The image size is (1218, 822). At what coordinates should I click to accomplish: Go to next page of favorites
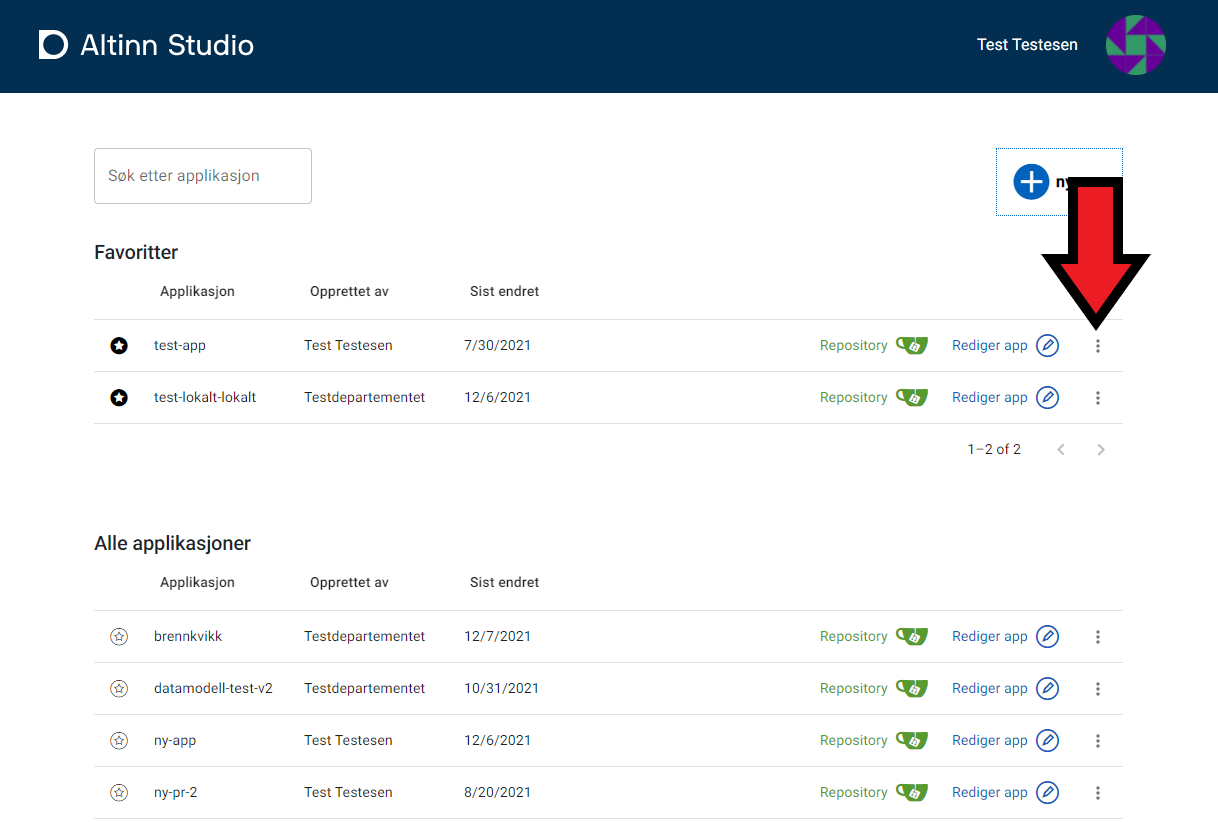1100,450
